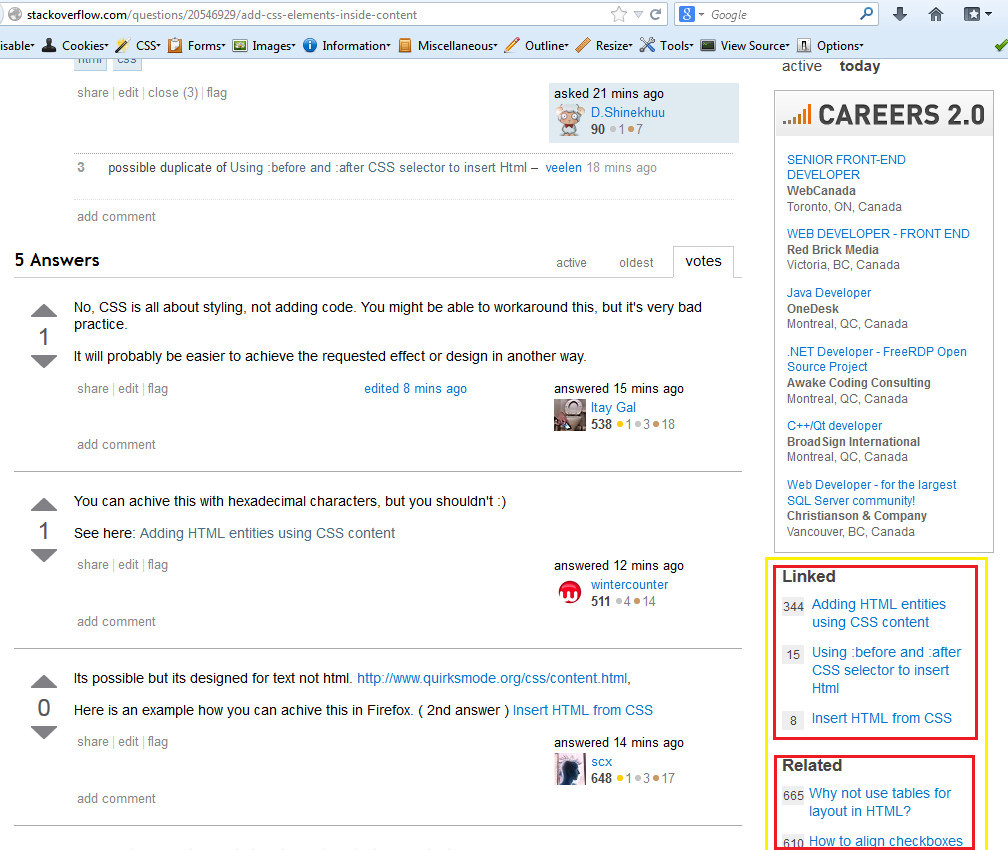Reload the page with the refresh icon

656,14
